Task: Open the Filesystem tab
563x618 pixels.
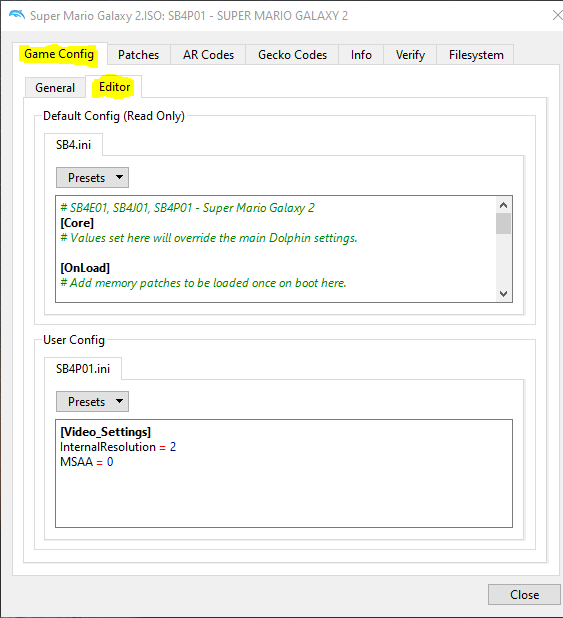Action: (476, 55)
